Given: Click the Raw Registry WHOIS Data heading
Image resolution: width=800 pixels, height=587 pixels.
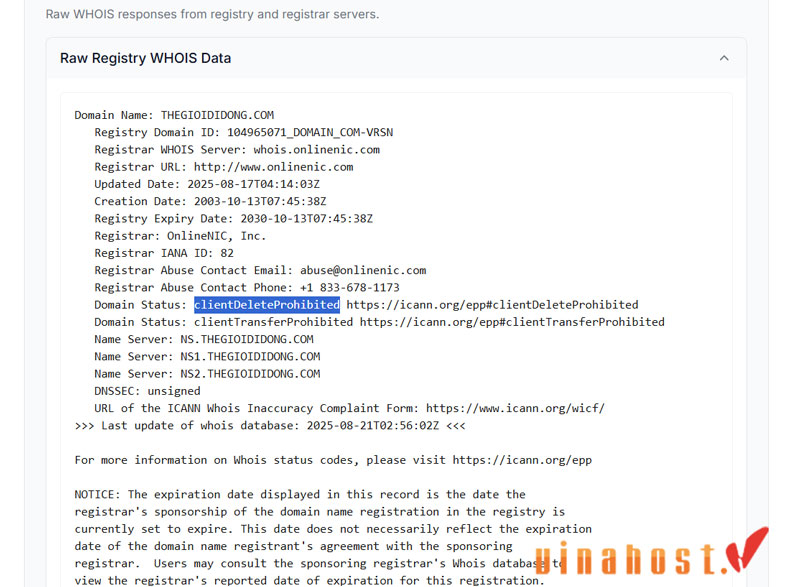Looking at the screenshot, I should pos(145,58).
